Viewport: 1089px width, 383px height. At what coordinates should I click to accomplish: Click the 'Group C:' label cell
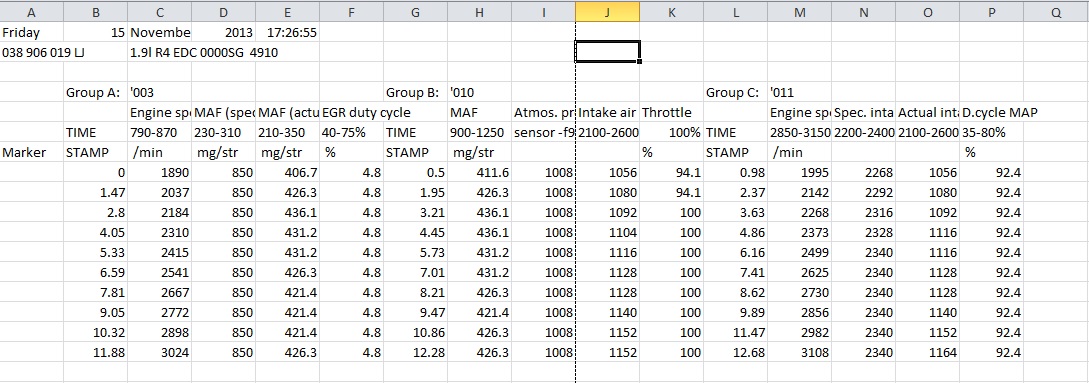tap(735, 92)
